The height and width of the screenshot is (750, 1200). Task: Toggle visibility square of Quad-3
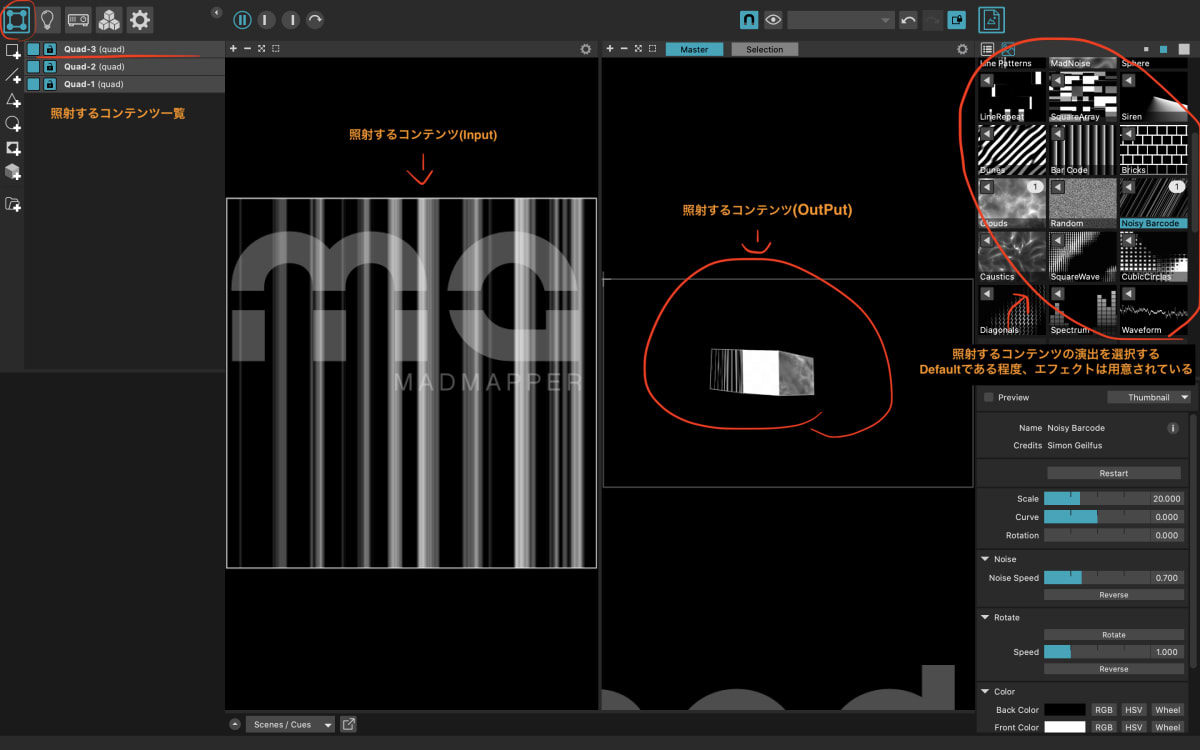pos(34,49)
